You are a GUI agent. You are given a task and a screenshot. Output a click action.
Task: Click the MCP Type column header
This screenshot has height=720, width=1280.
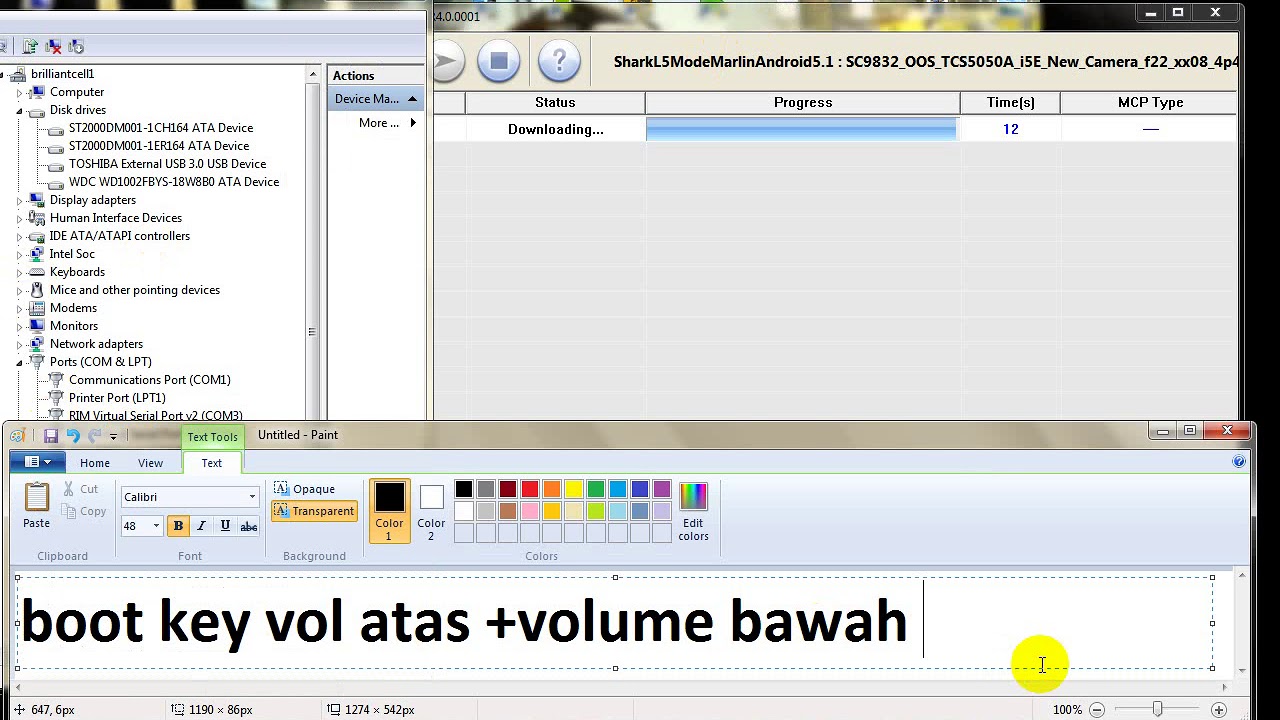[x=1150, y=102]
